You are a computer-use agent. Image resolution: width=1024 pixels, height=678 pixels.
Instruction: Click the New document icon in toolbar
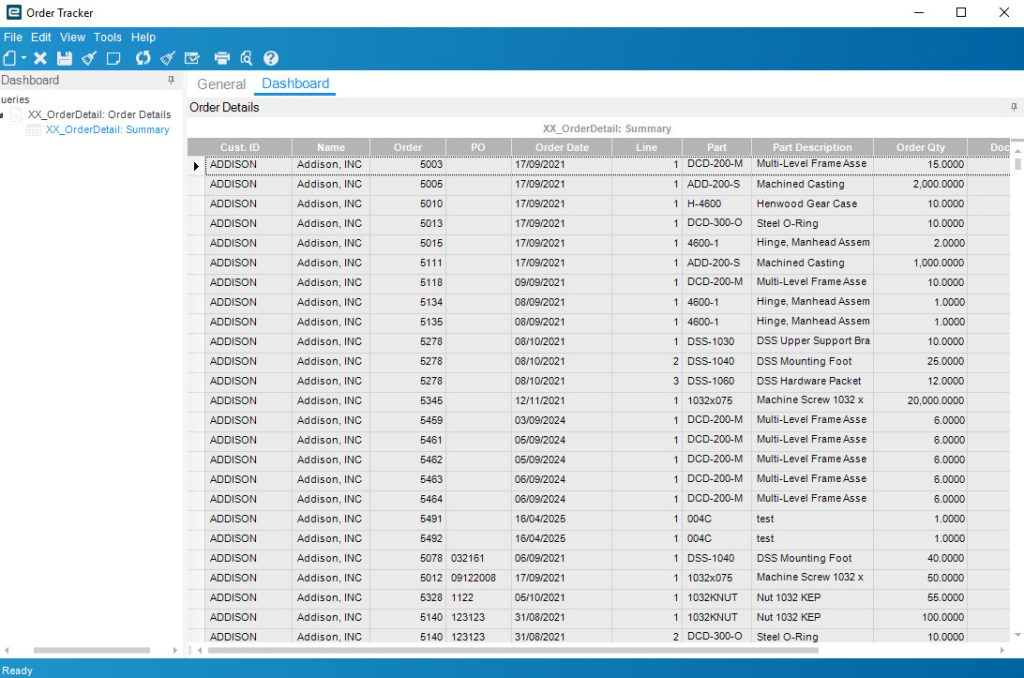[10, 58]
